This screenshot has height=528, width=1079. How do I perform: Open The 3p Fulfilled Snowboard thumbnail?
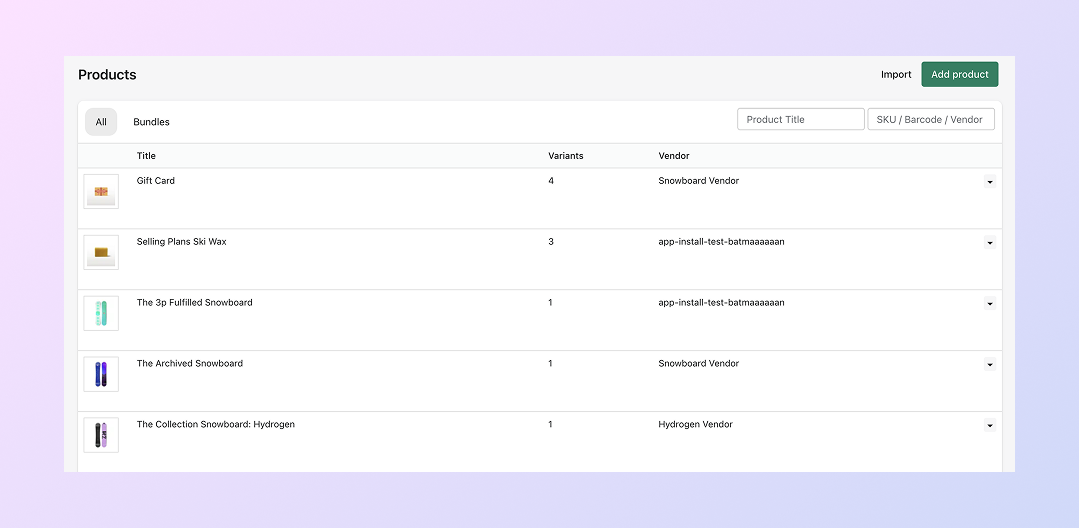[101, 313]
